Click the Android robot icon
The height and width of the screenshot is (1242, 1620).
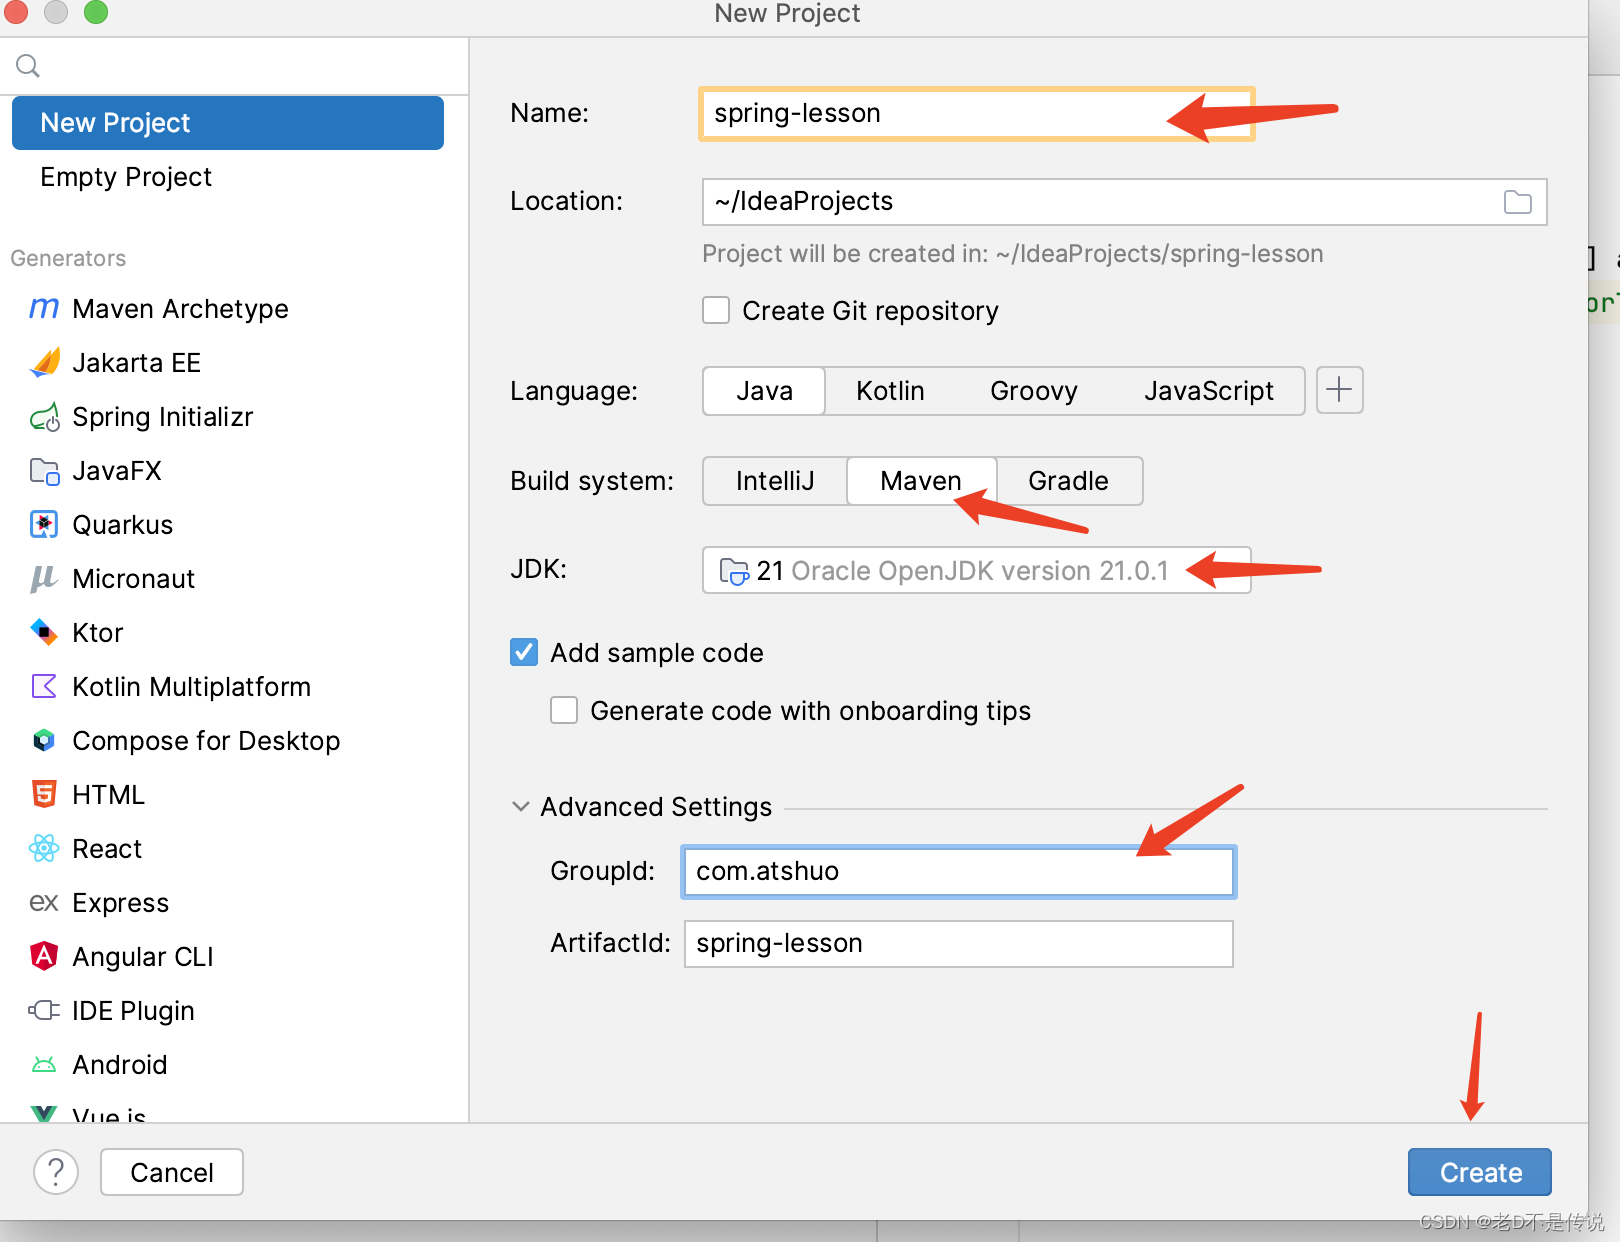coord(44,1064)
